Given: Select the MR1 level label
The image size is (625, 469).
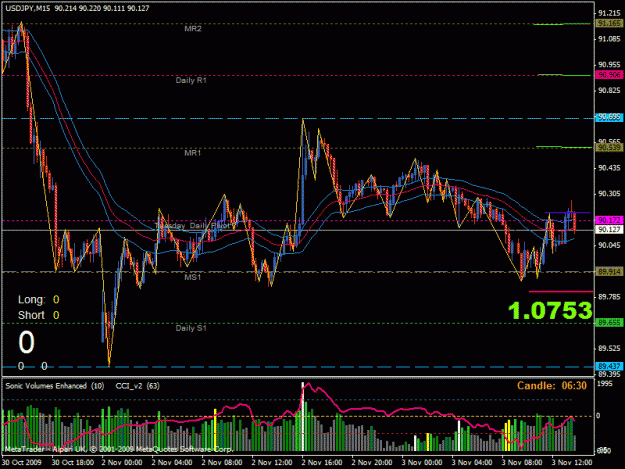Looking at the screenshot, I should tap(193, 153).
